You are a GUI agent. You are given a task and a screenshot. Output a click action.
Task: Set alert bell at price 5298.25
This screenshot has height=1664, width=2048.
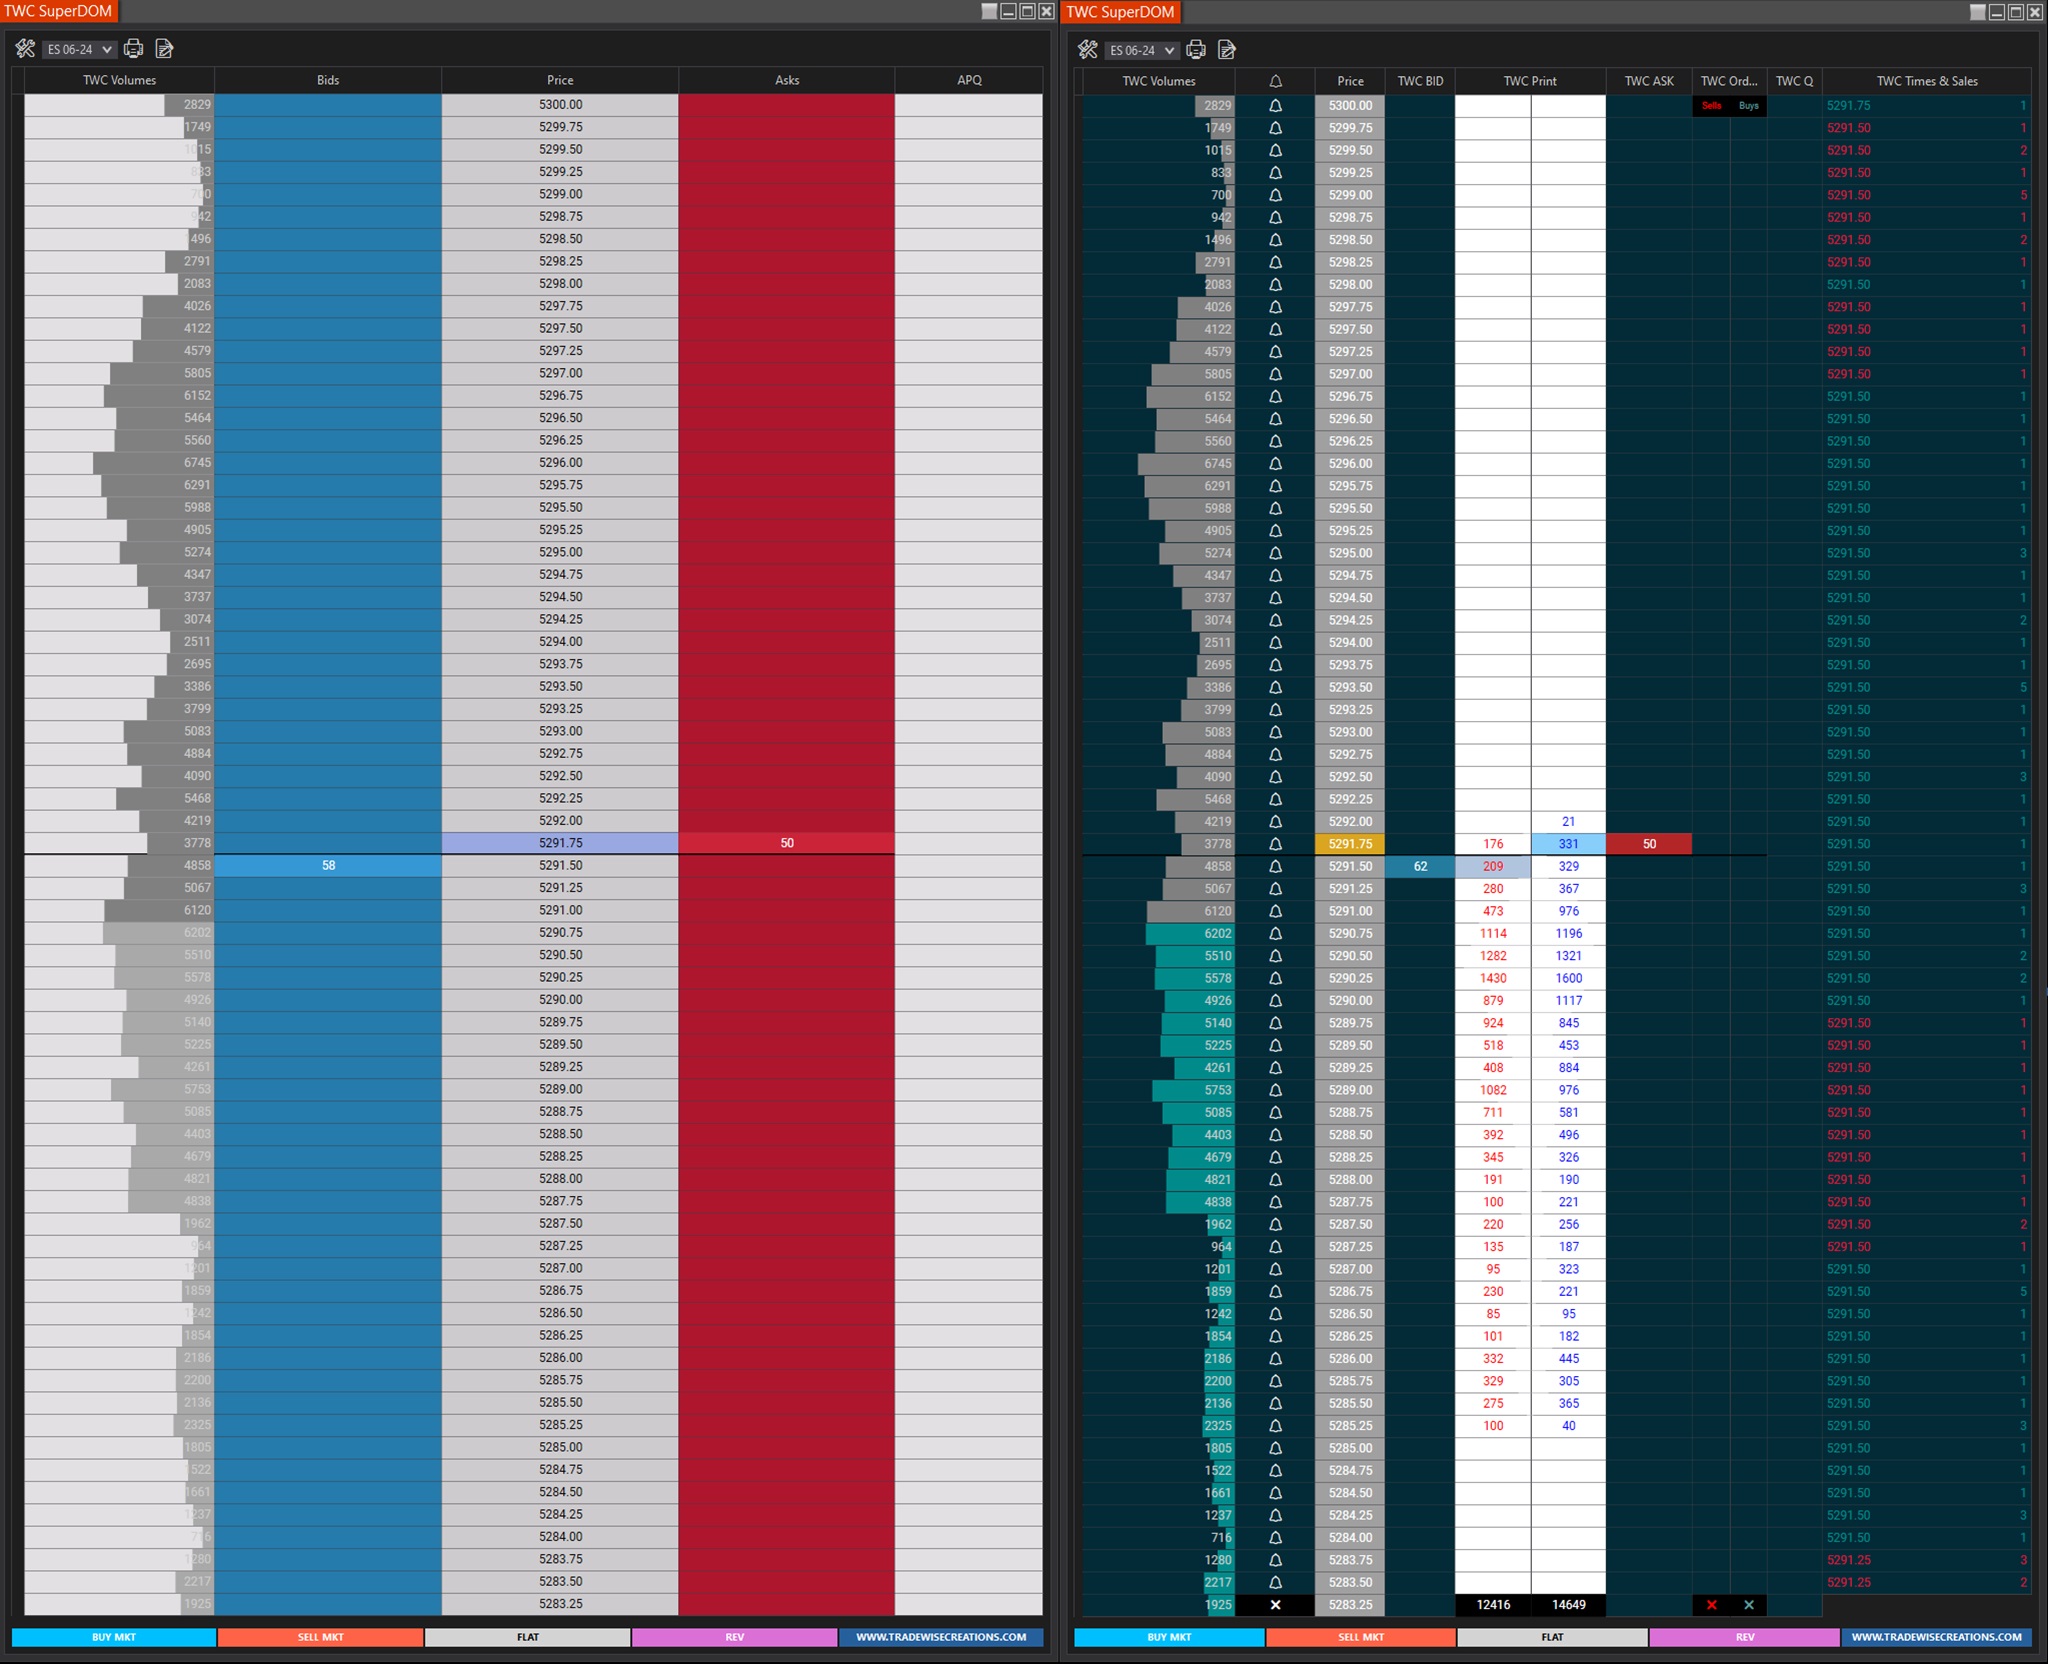tap(1275, 262)
